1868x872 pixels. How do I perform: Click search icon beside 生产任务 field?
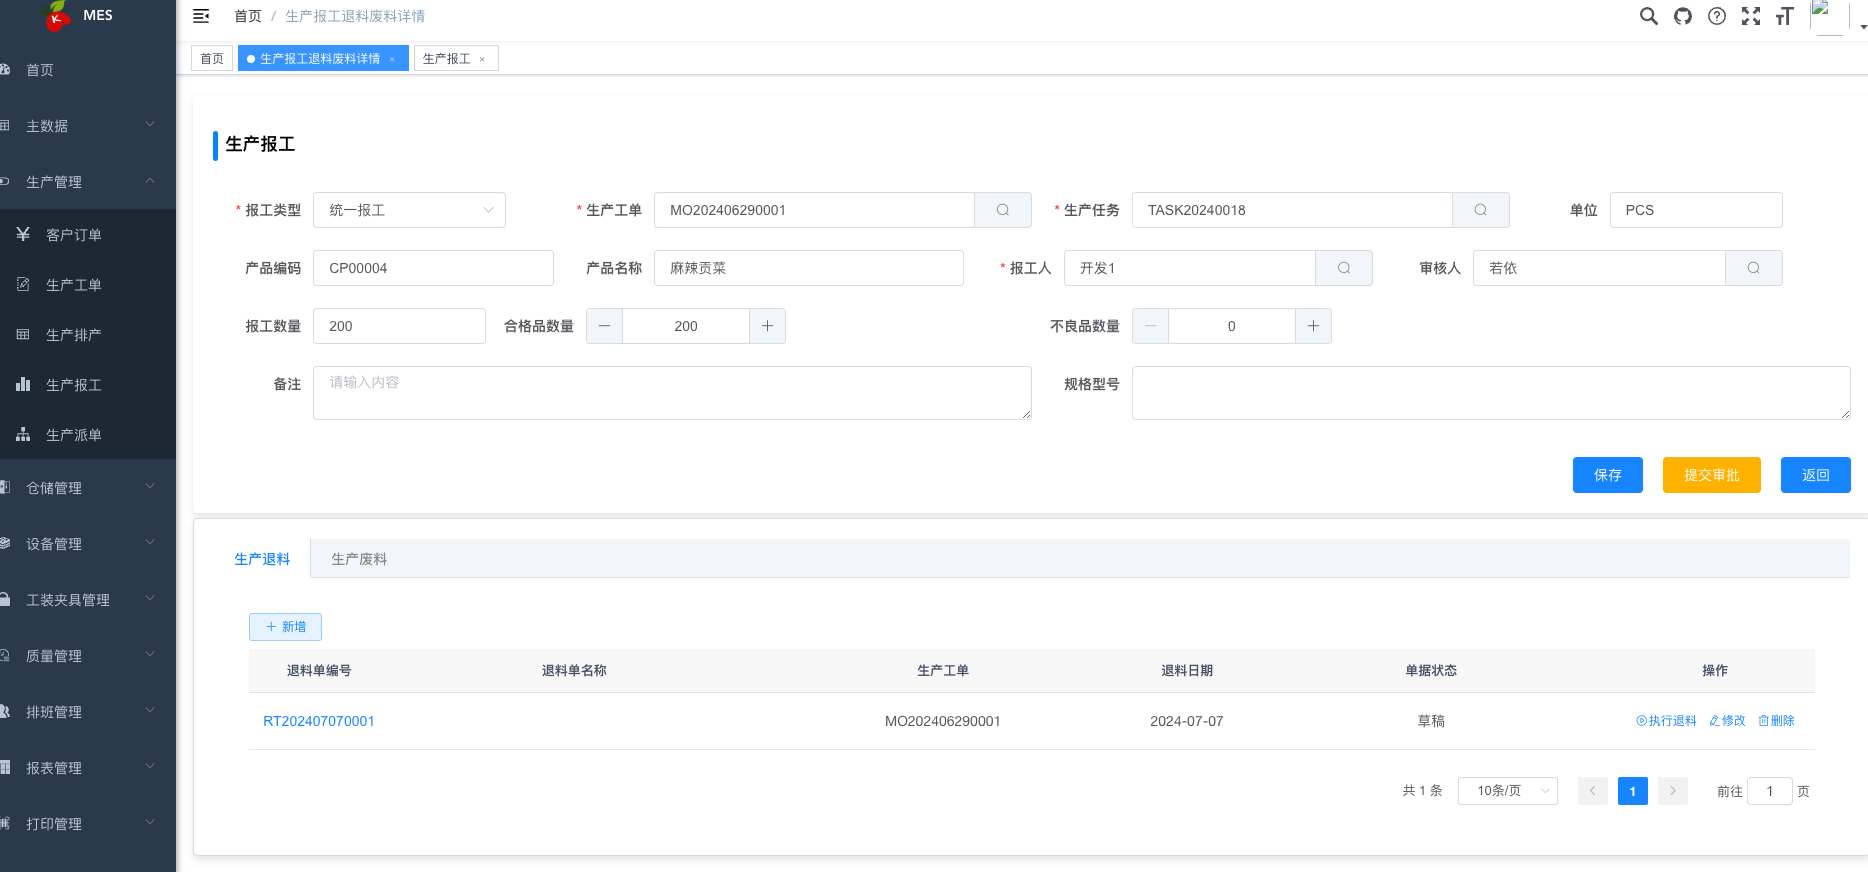click(x=1481, y=210)
